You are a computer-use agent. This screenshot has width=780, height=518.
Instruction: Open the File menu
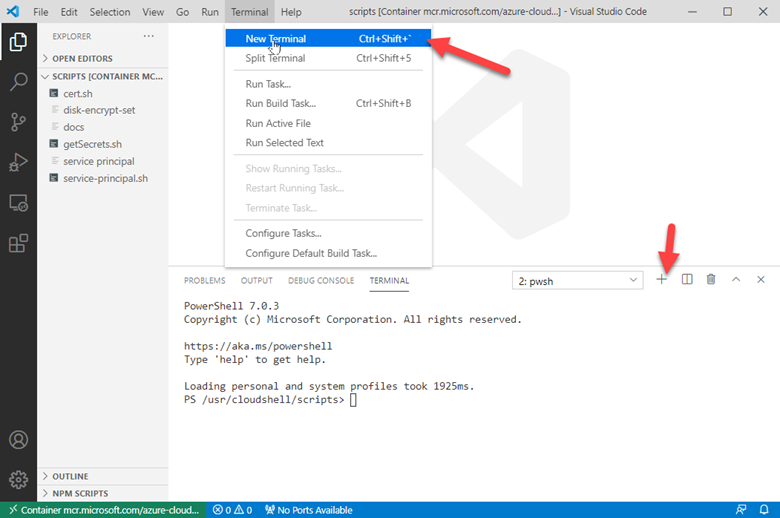(41, 12)
